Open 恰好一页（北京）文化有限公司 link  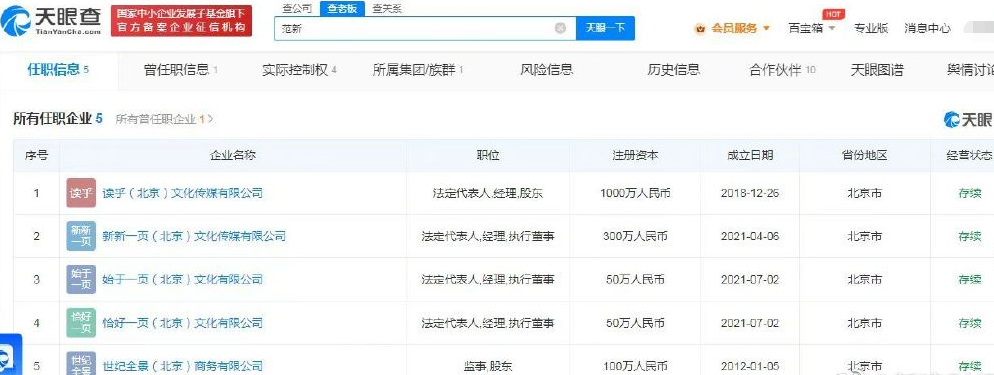pos(183,323)
